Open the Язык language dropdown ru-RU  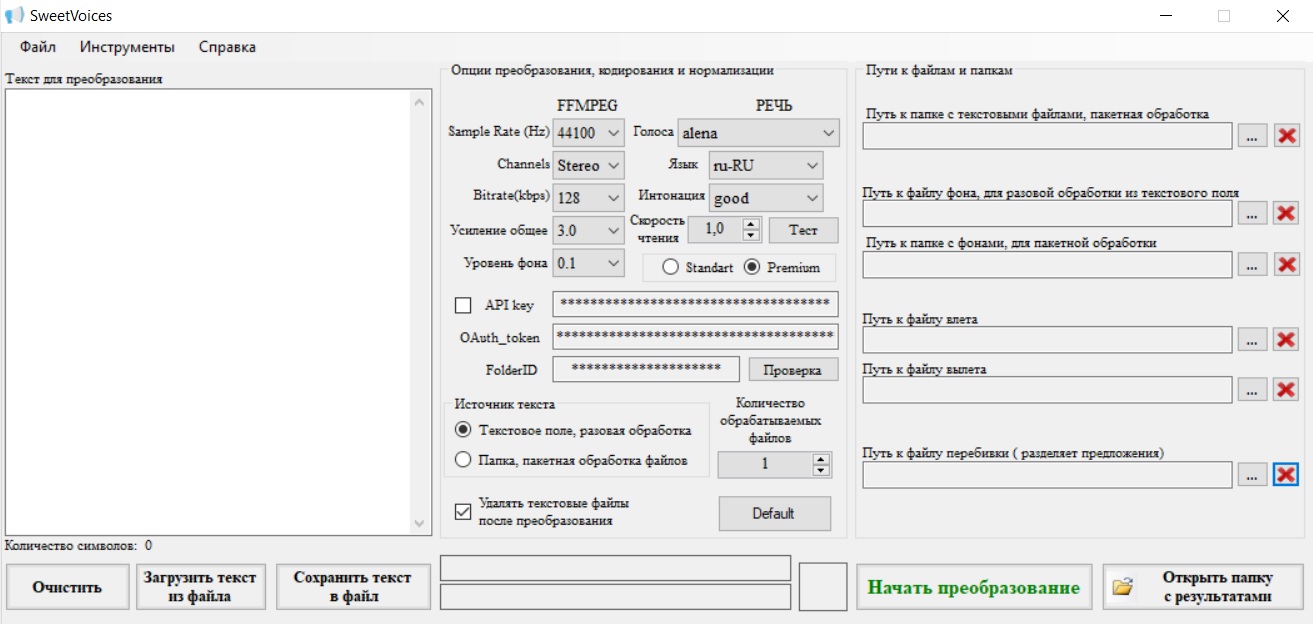[766, 165]
